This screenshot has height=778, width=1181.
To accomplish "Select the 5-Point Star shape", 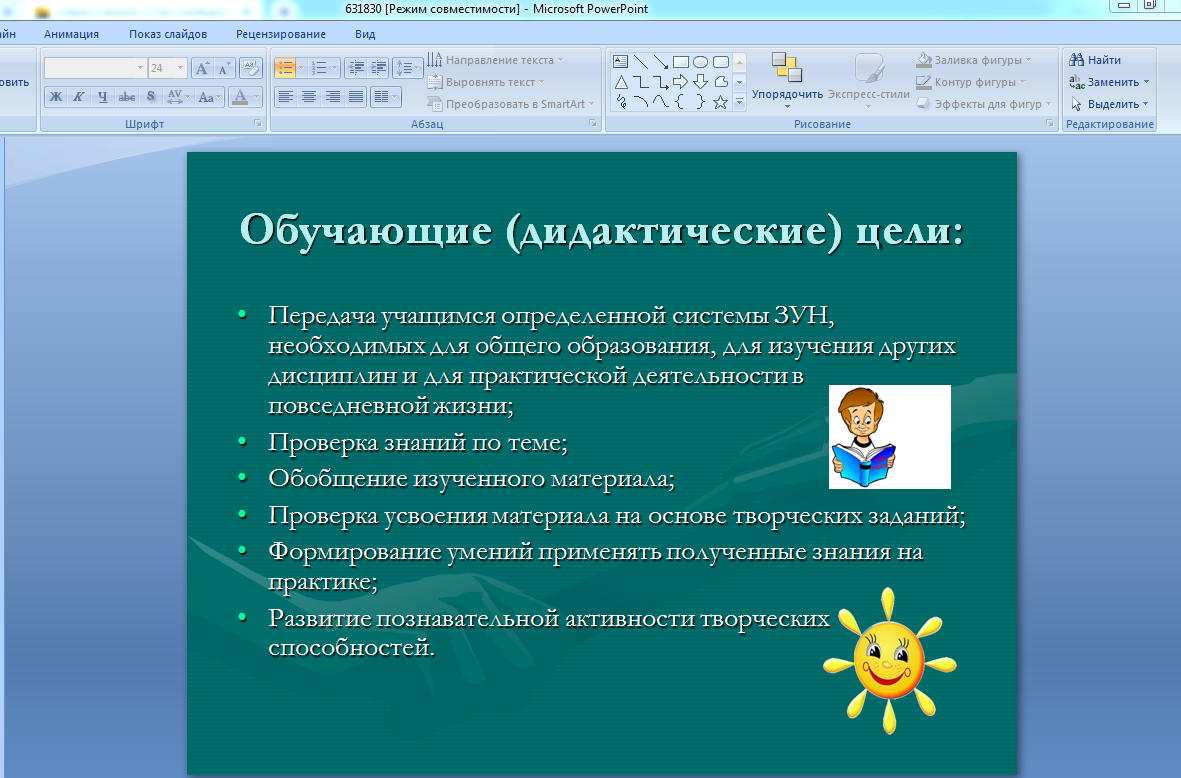I will [721, 102].
